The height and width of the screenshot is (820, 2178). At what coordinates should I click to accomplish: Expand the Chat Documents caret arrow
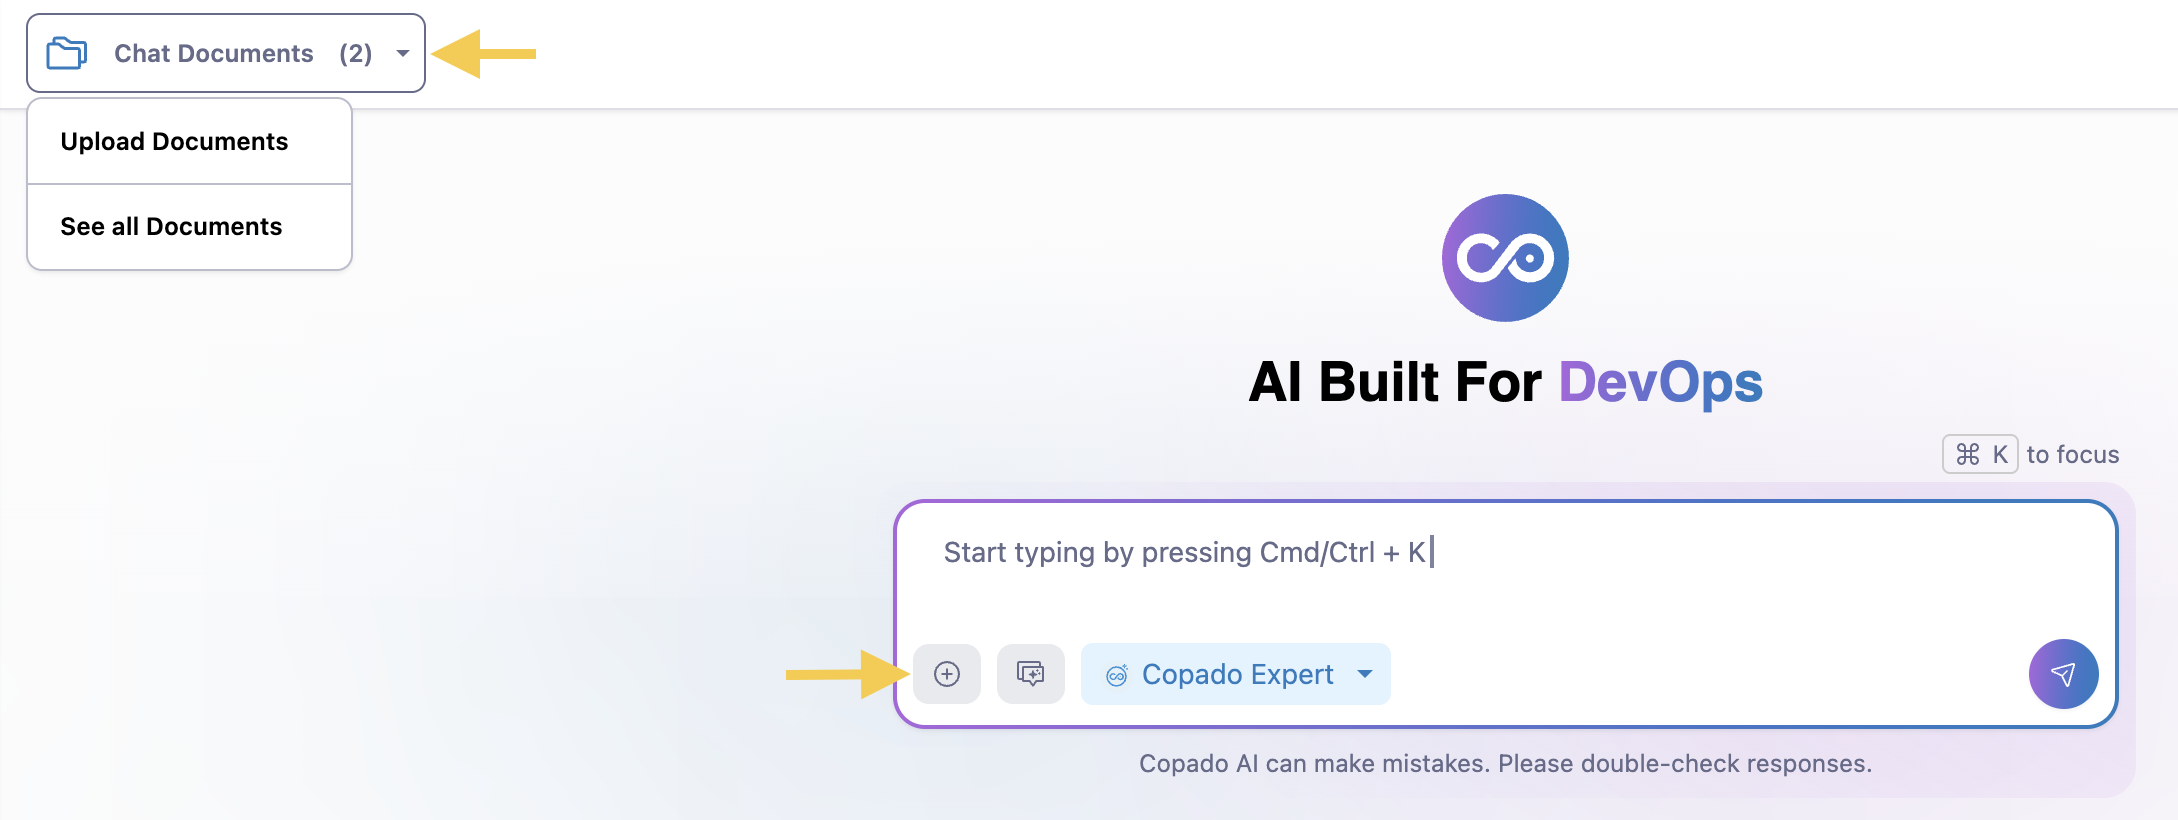[x=403, y=53]
